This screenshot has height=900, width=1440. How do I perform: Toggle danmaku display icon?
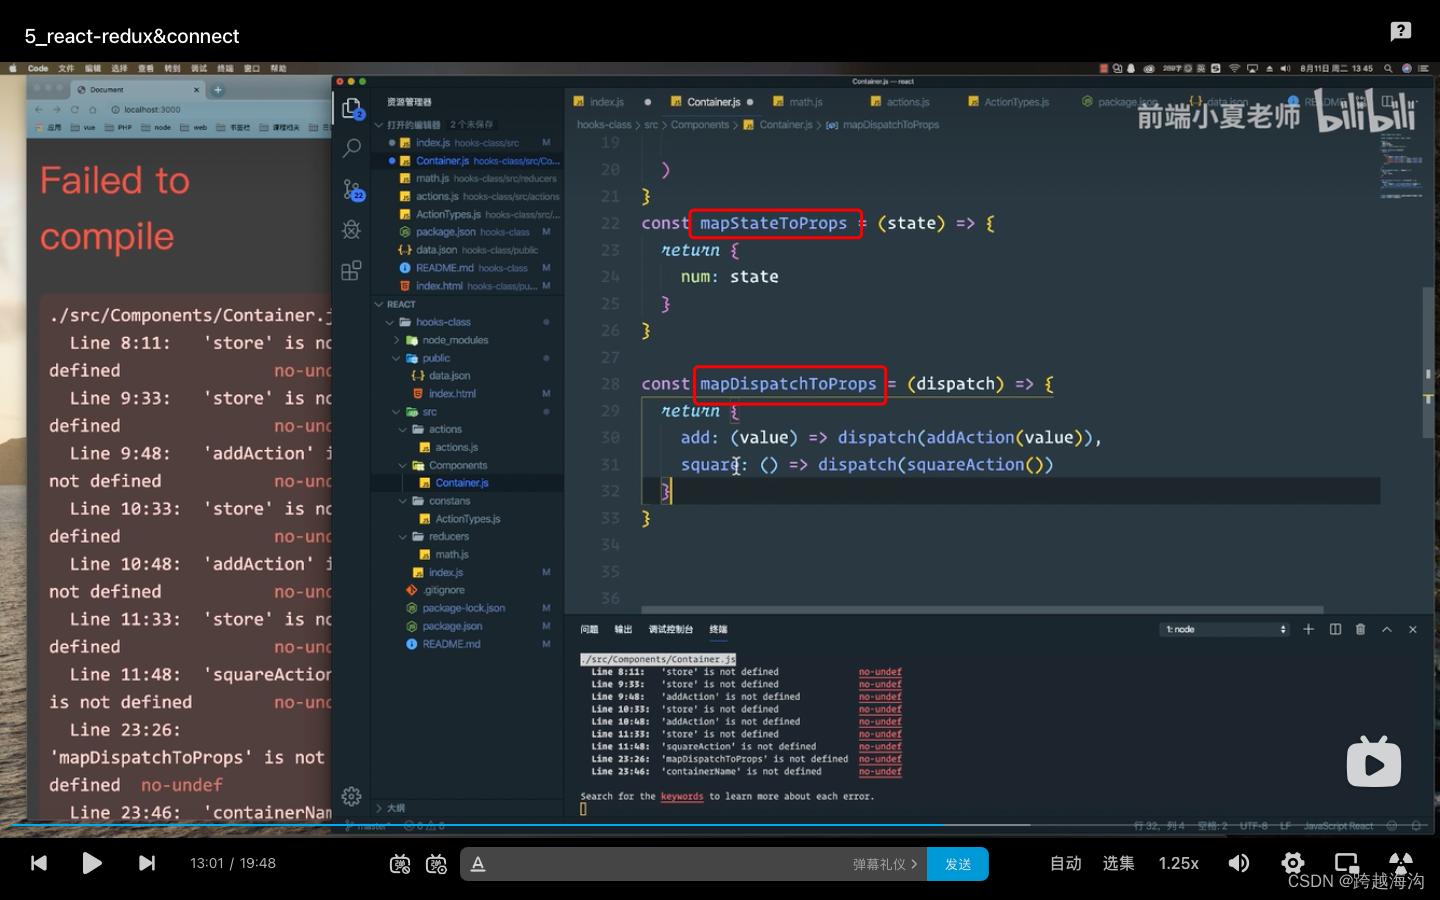click(x=400, y=864)
